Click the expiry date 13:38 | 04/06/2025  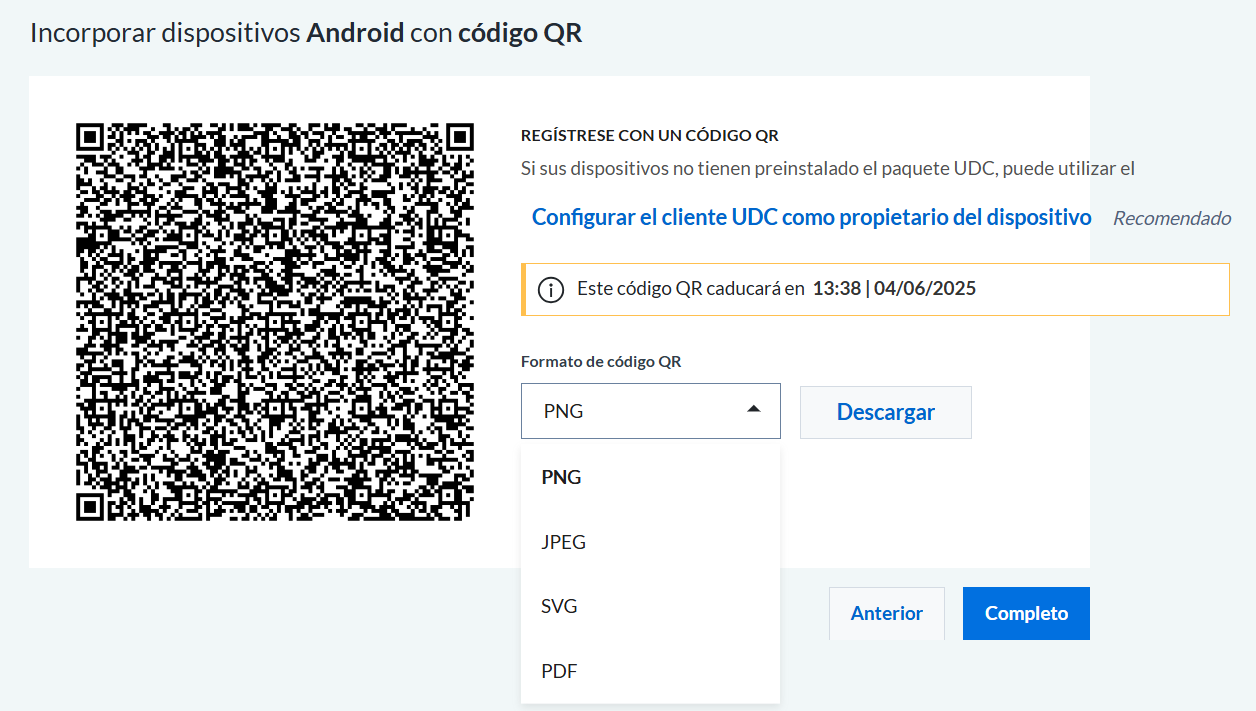pyautogui.click(x=894, y=289)
